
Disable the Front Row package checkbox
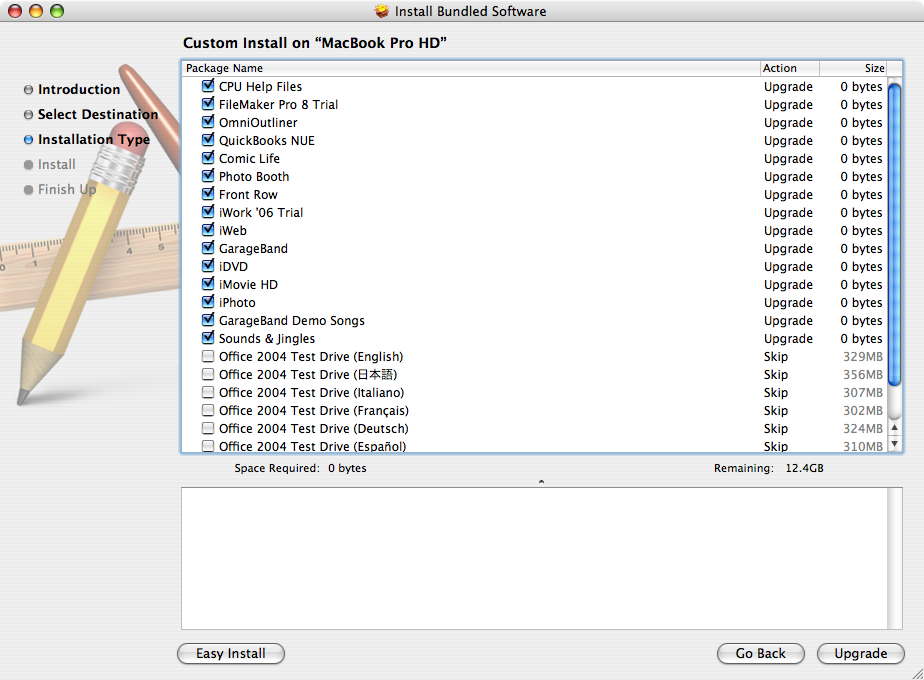[207, 194]
